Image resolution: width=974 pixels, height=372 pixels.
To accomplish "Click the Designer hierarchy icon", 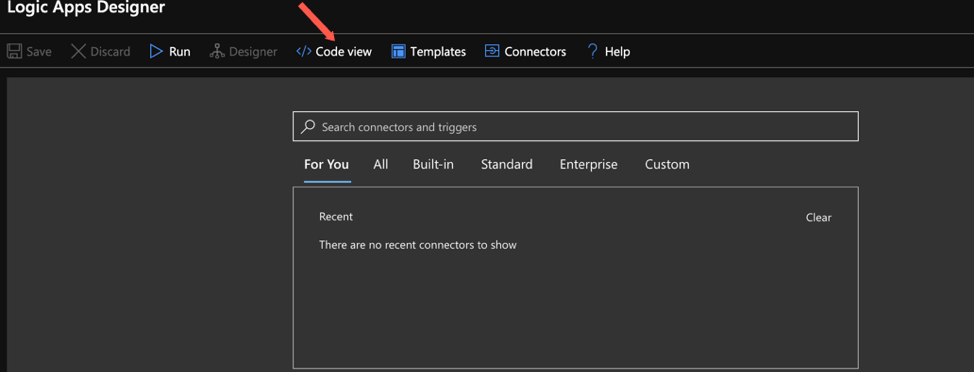I will point(217,52).
